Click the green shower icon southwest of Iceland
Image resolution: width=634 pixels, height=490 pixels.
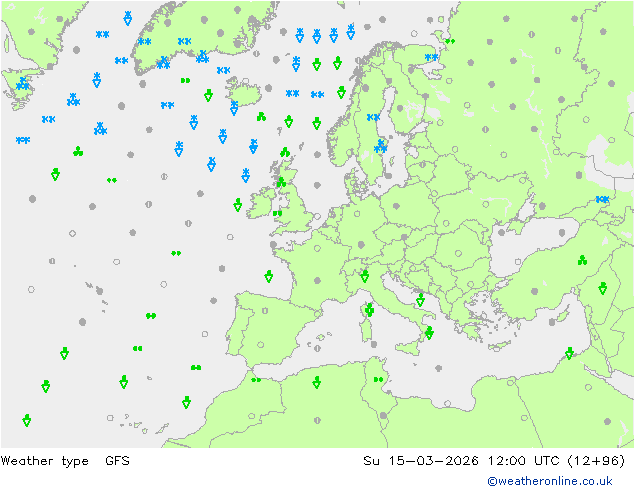click(x=208, y=95)
